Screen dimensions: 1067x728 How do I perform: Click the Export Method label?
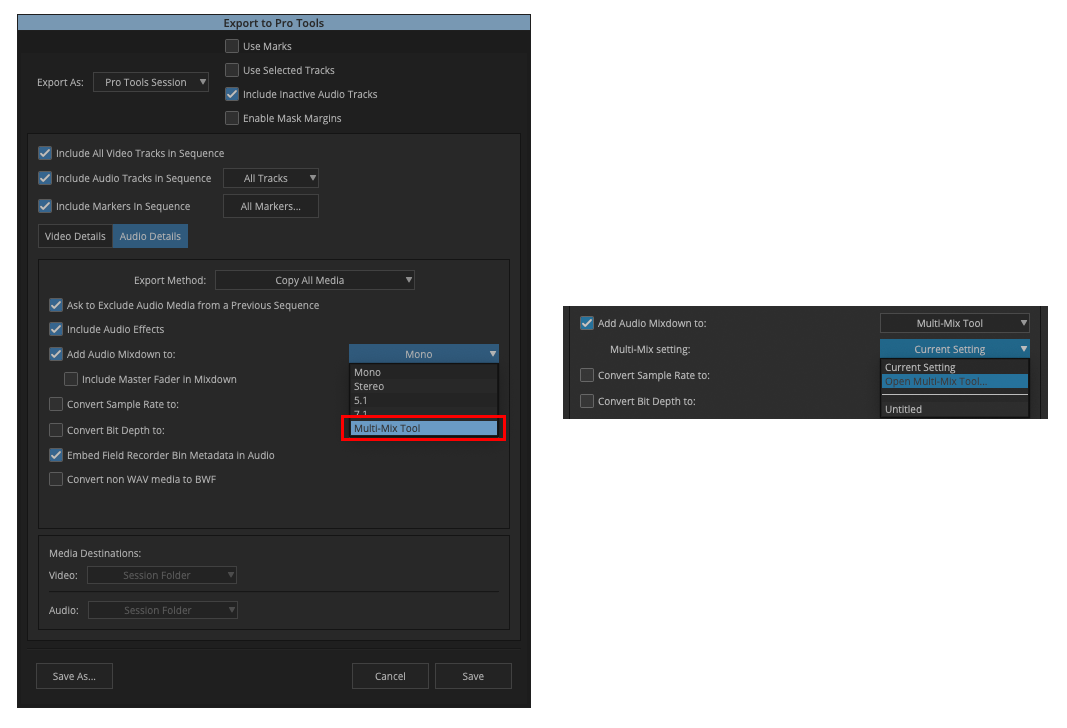pyautogui.click(x=170, y=280)
